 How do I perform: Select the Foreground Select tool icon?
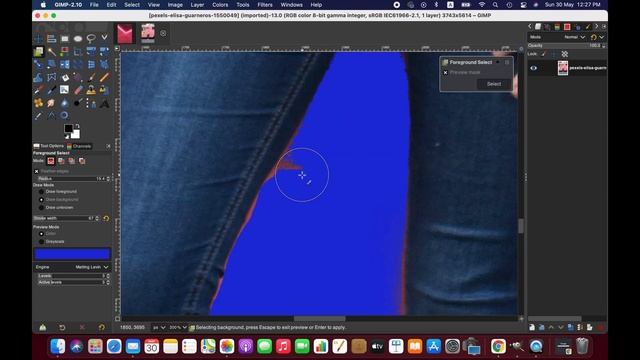pos(38,52)
